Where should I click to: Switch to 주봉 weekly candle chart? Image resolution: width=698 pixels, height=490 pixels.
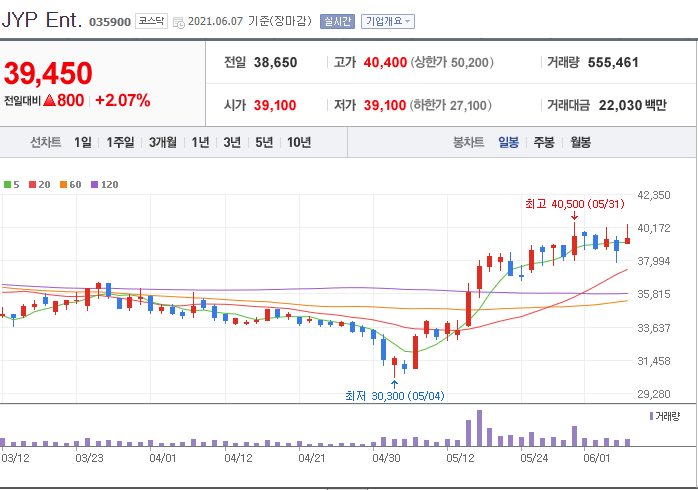544,142
